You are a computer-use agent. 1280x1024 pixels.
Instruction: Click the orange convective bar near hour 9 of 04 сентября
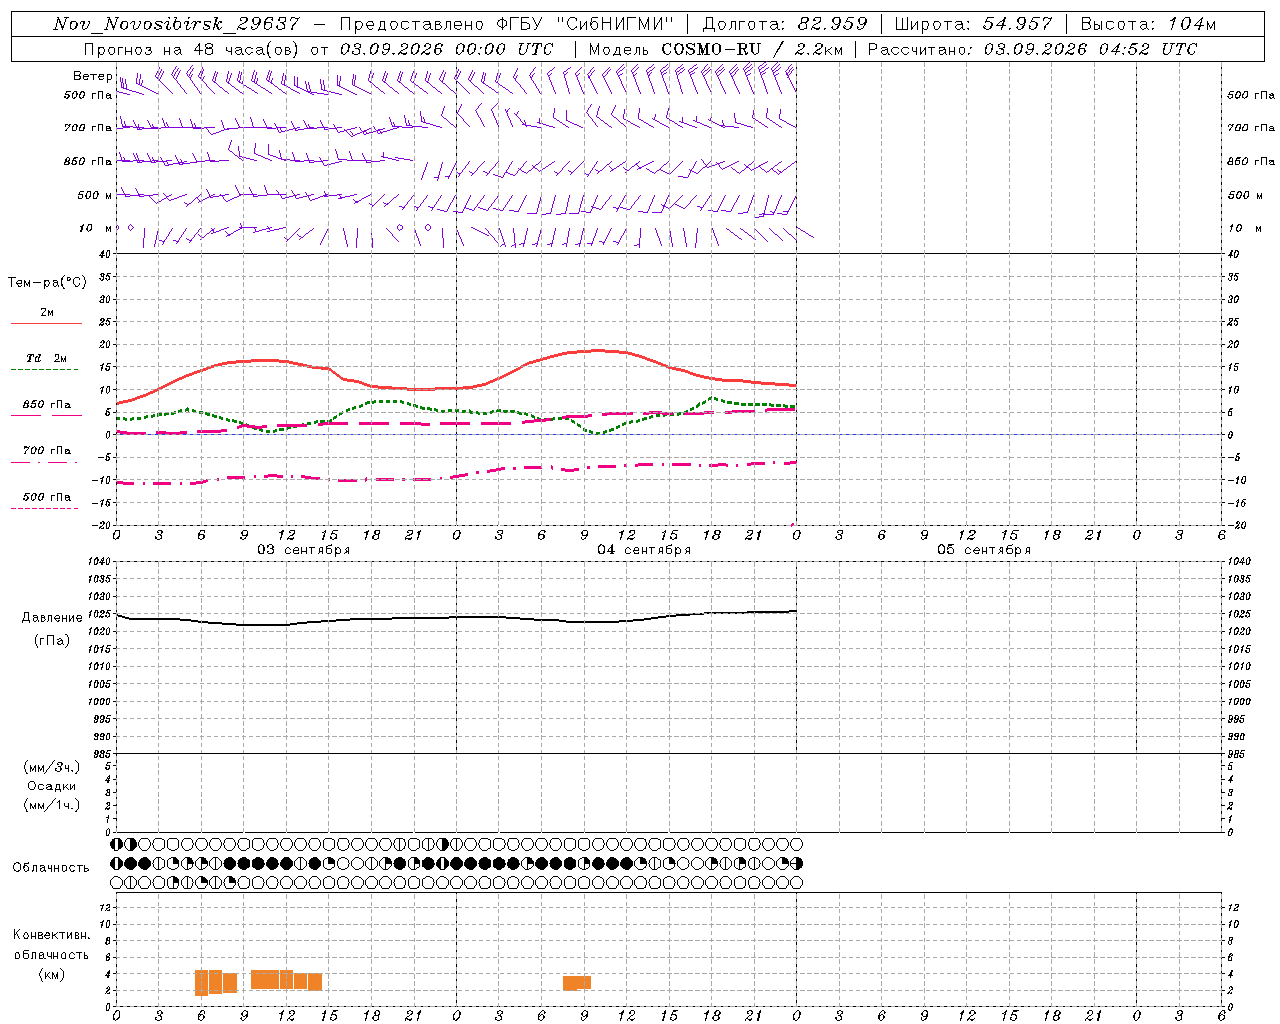577,983
